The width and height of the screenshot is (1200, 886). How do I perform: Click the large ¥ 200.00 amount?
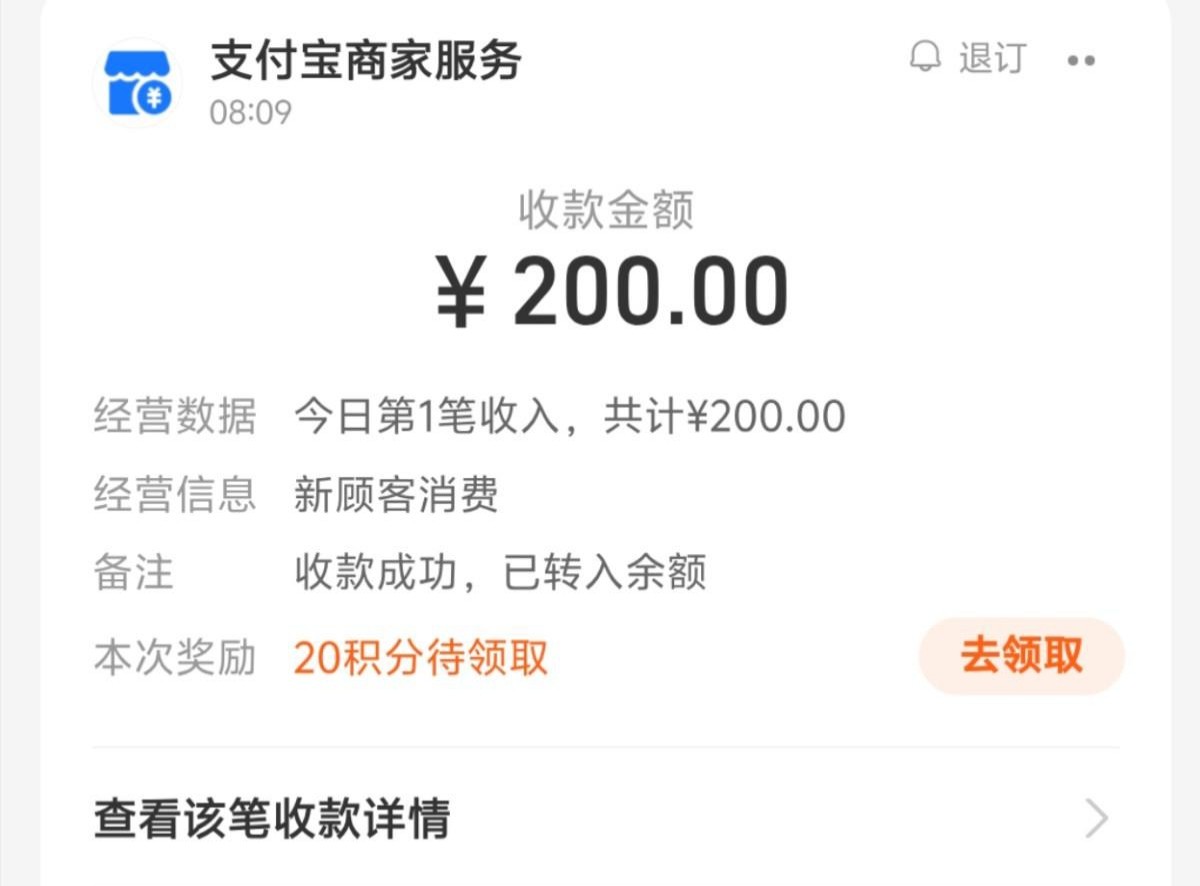pyautogui.click(x=612, y=292)
